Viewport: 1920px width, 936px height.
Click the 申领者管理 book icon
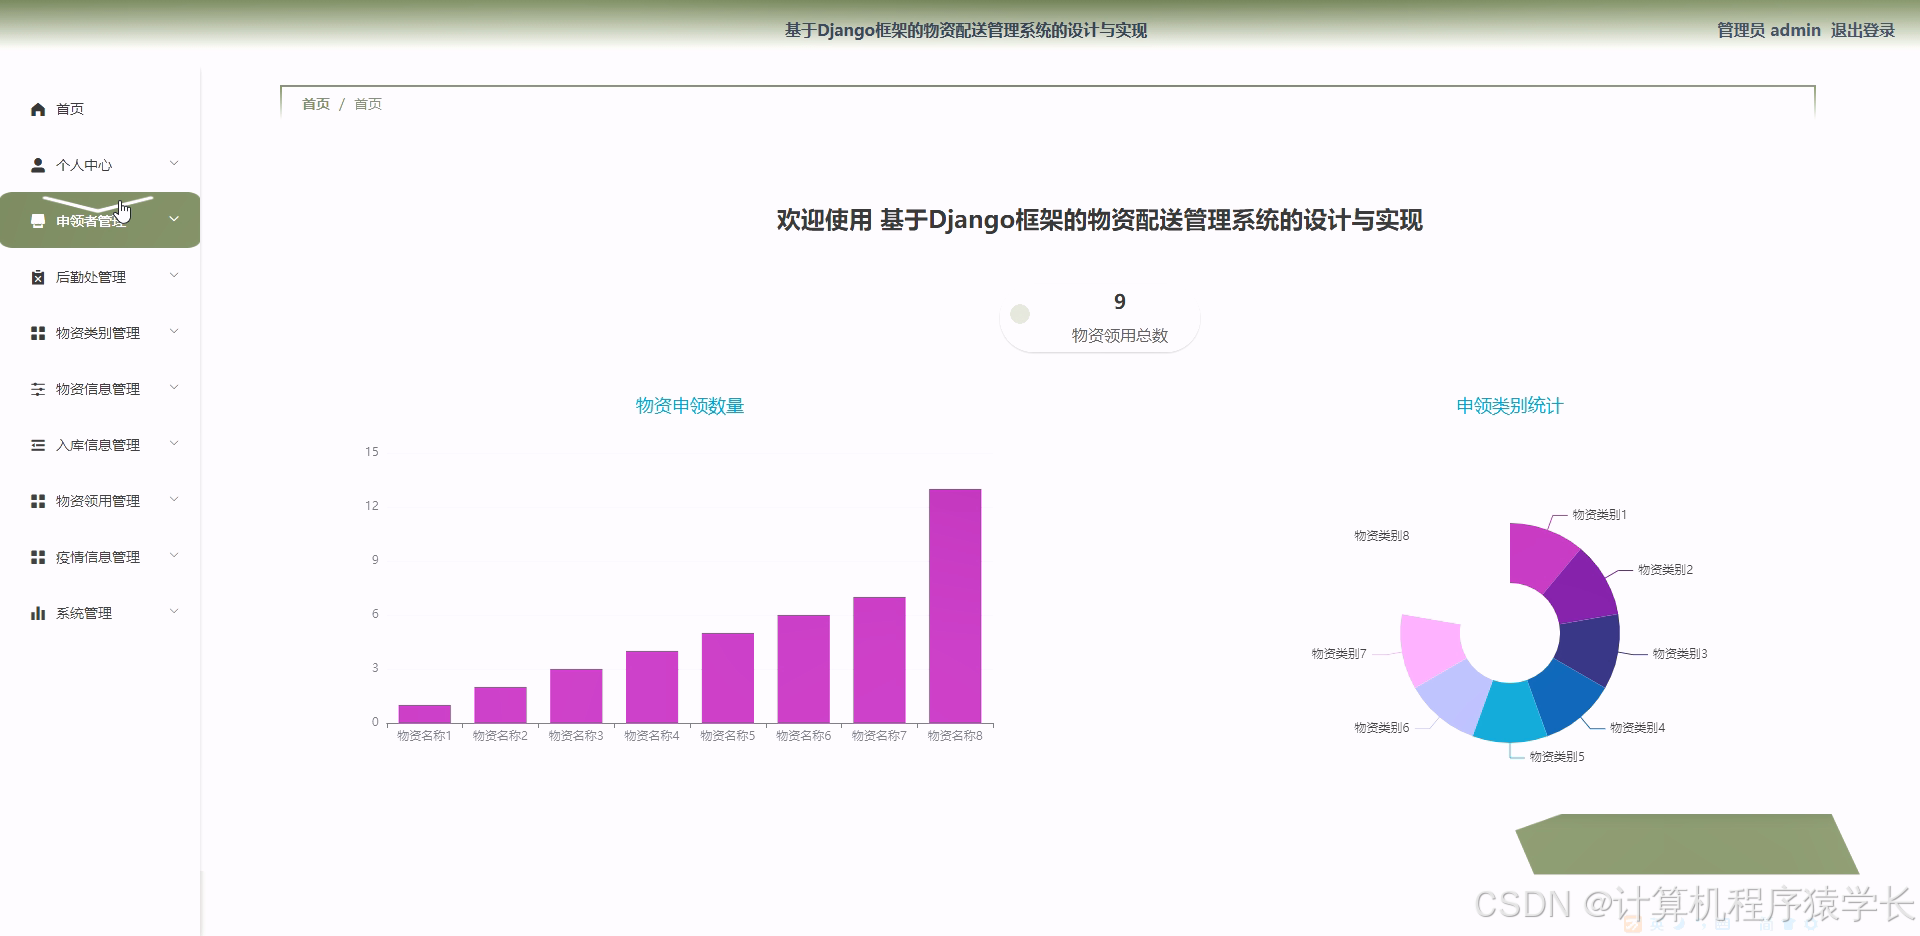pos(37,219)
